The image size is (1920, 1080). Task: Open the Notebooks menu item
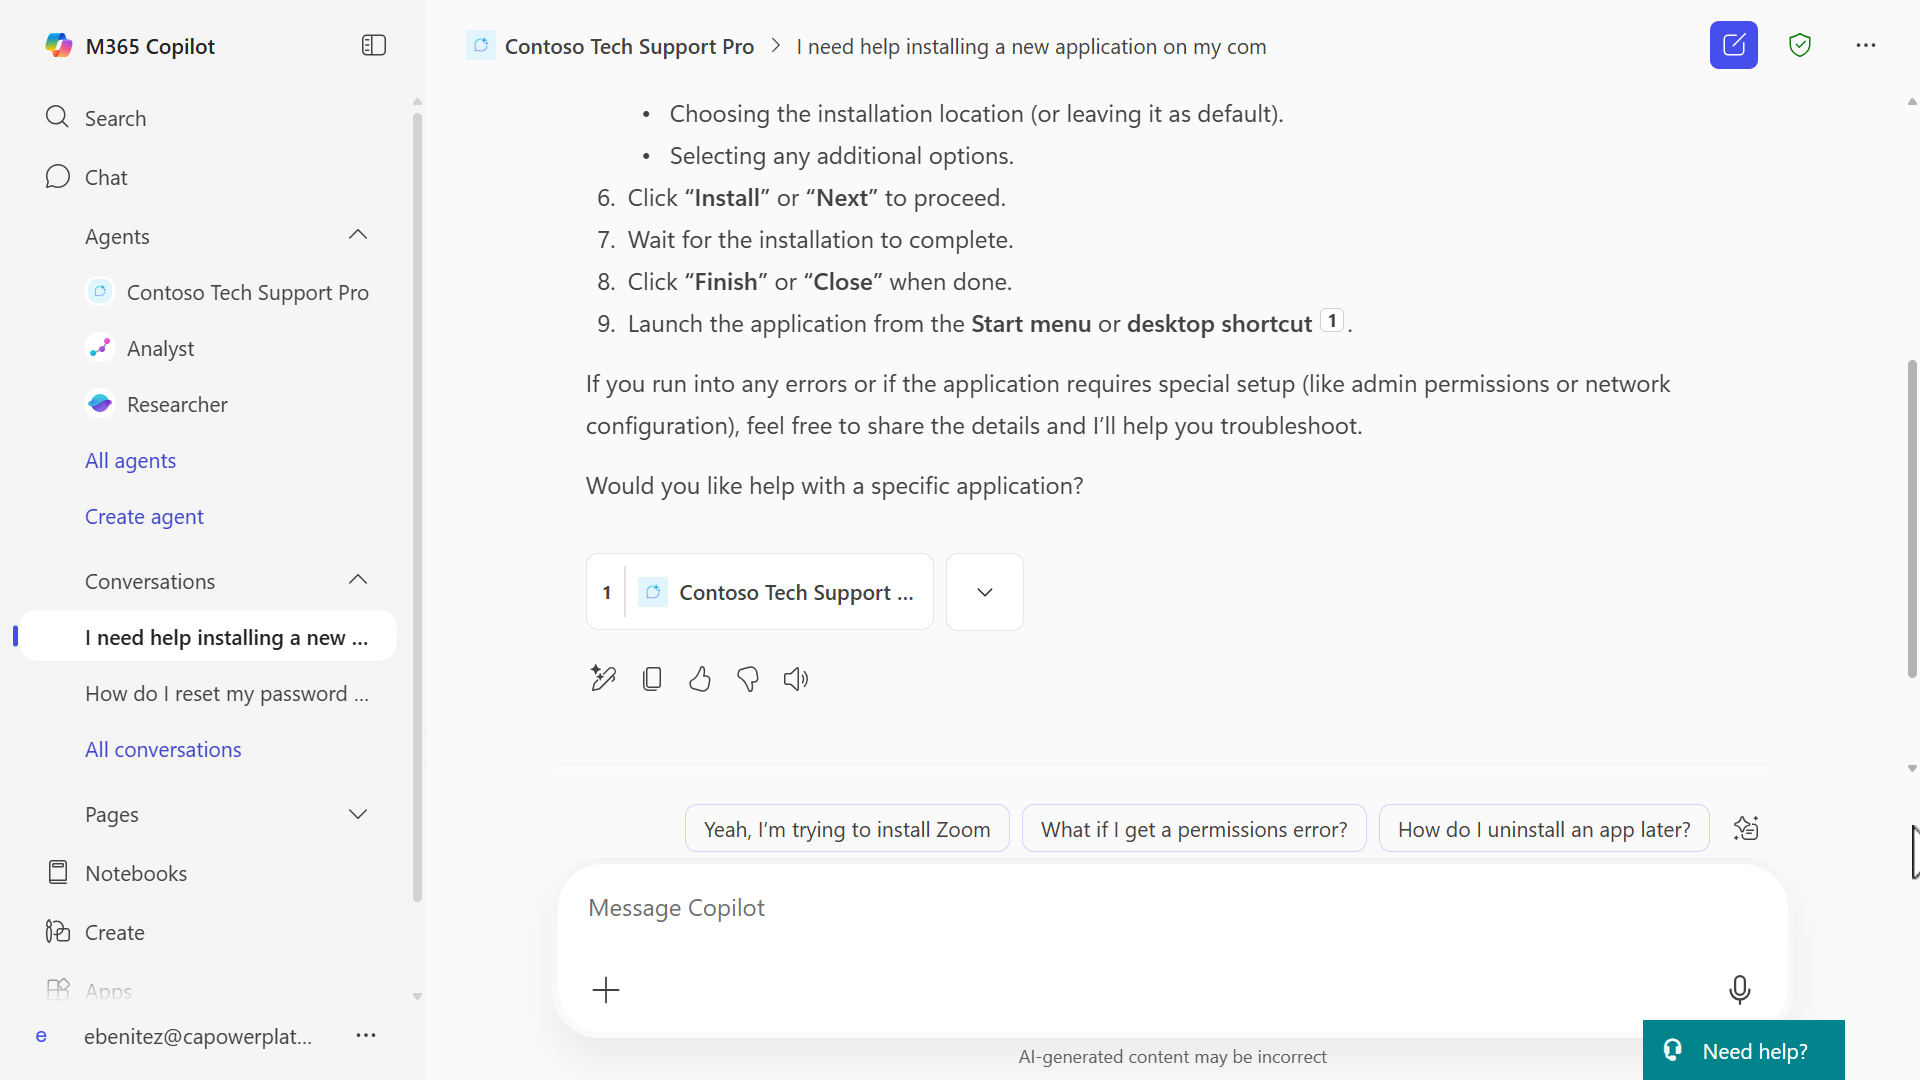[x=136, y=873]
